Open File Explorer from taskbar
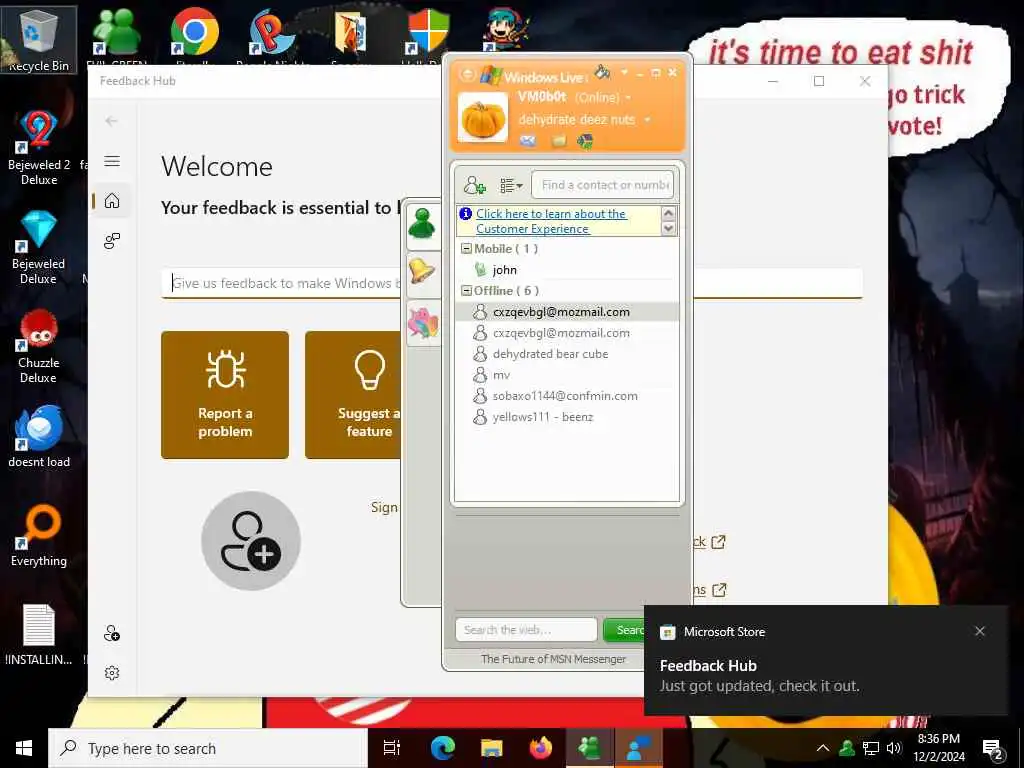This screenshot has height=768, width=1024. [x=491, y=748]
